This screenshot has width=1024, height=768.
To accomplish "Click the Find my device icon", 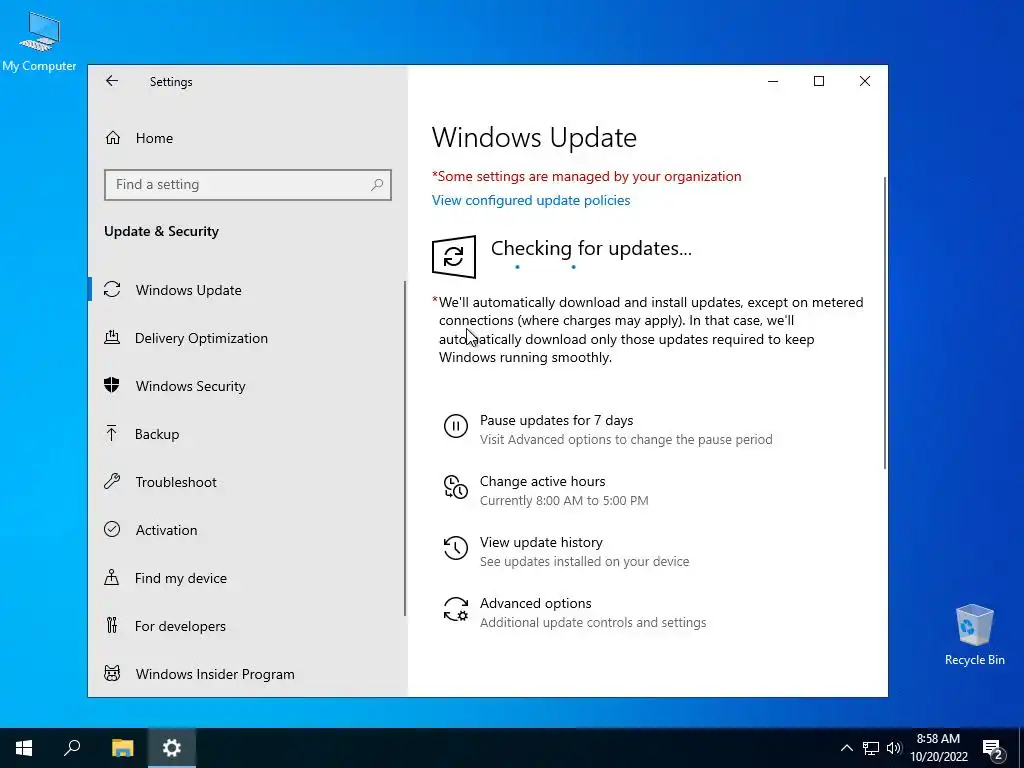I will tap(112, 577).
